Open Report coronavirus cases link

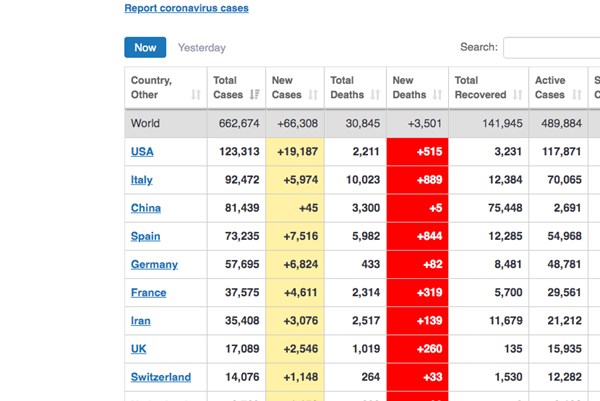coord(186,8)
